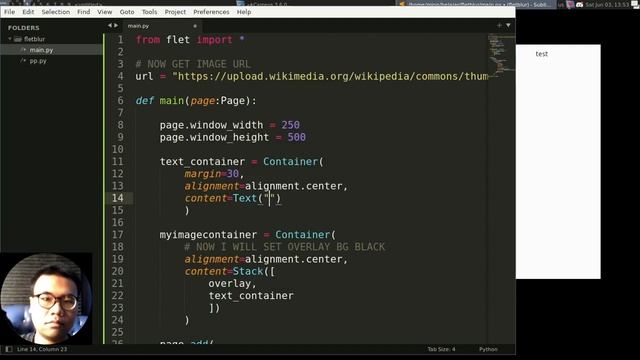Viewport: 640px width, 360px height.
Task: Click the date and time clock in system bar
Action: 607,4
